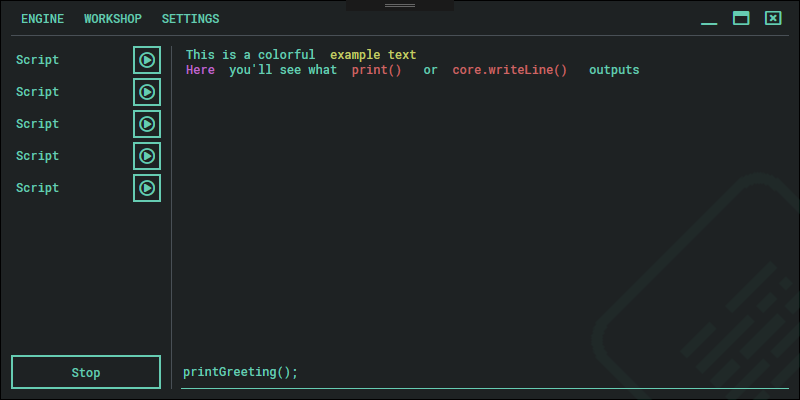Switch to the WORKSHOP menu
The height and width of the screenshot is (400, 800).
coord(113,19)
